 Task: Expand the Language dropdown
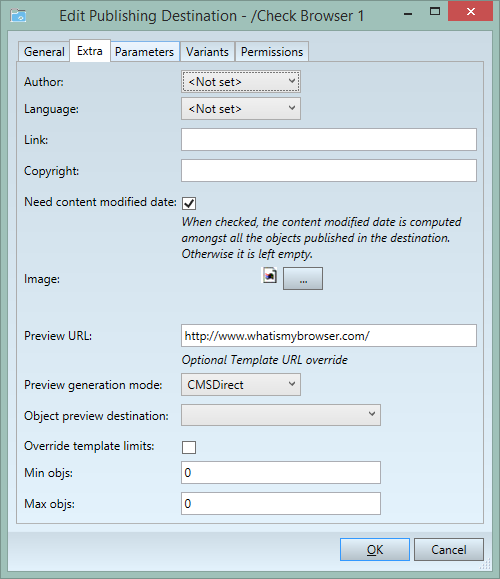tap(241, 109)
